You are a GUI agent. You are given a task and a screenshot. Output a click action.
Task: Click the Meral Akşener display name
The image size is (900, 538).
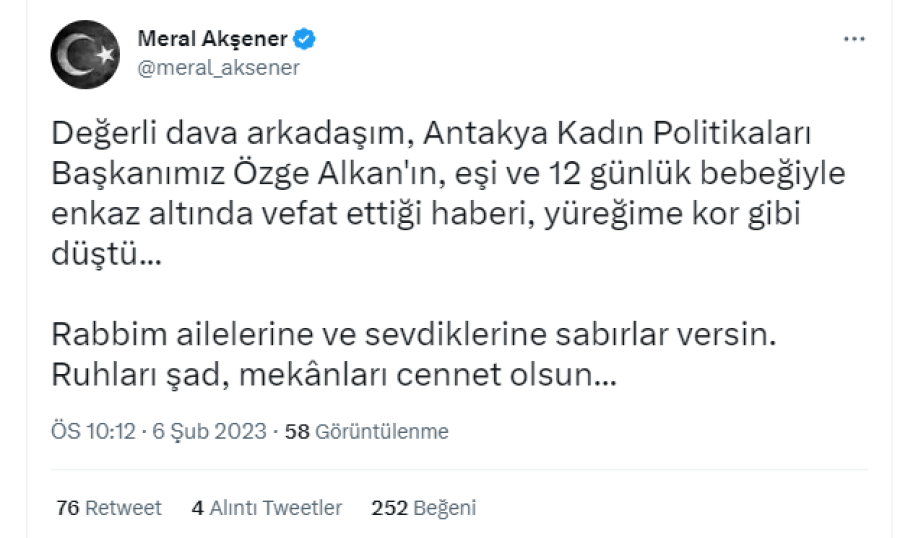[212, 40]
